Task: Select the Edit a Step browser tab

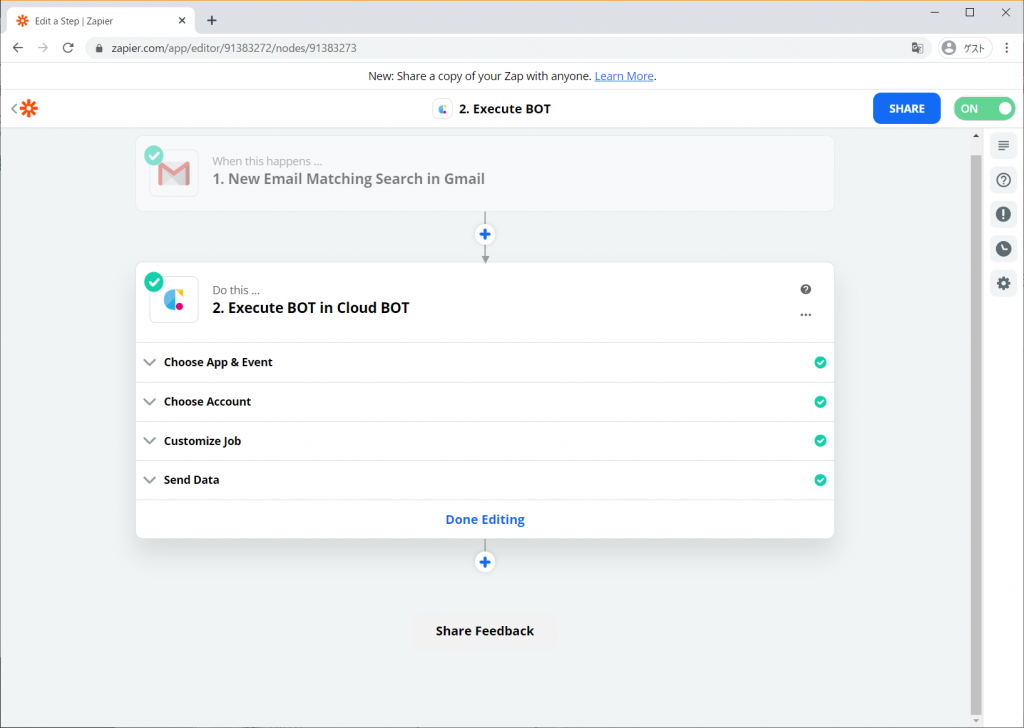Action: pyautogui.click(x=95, y=20)
